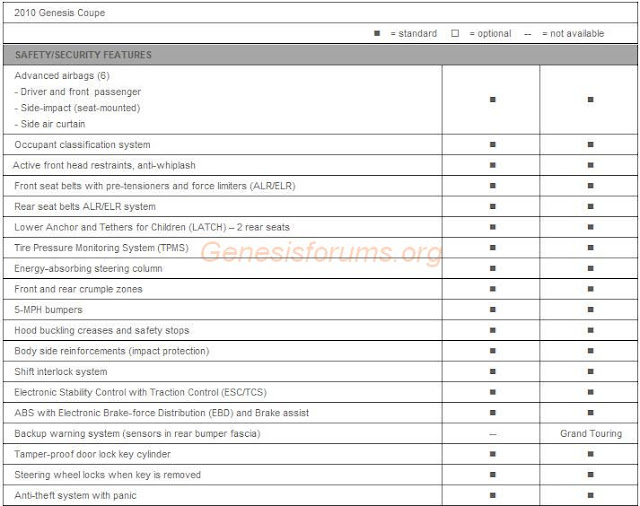Click first-column standard mark for Advanced airbags

493,100
